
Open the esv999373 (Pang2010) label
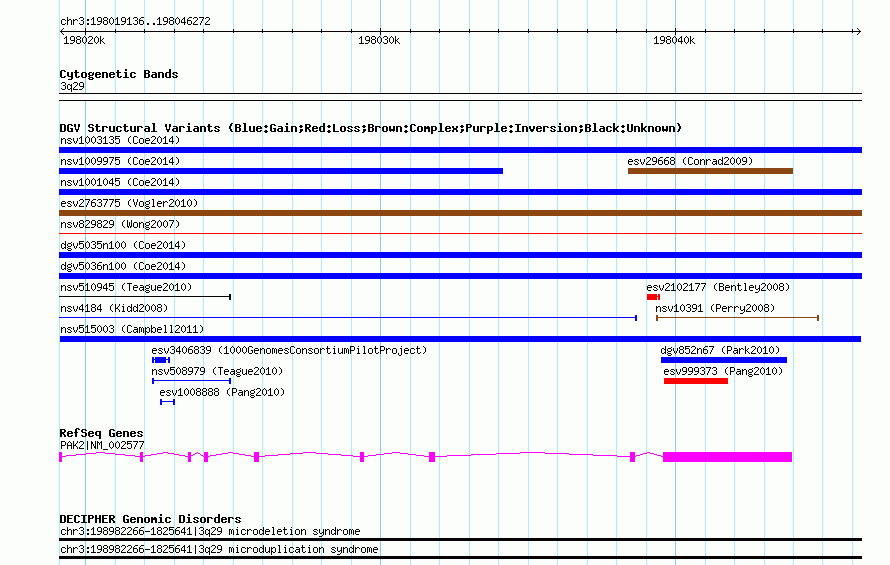723,371
